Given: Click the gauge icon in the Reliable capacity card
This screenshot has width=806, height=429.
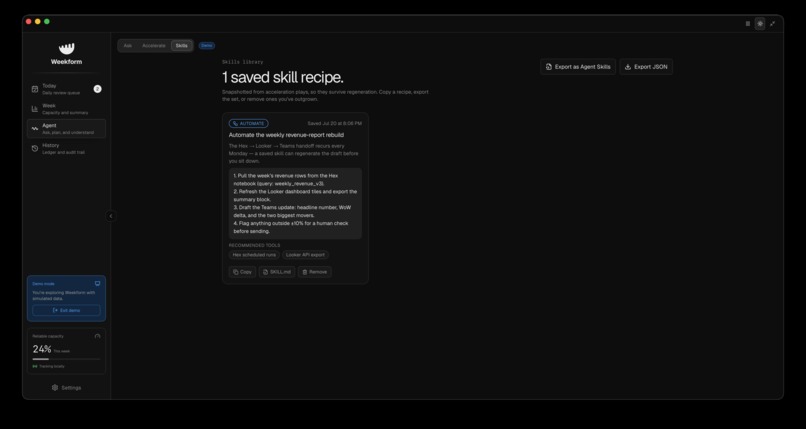Looking at the screenshot, I should [98, 337].
